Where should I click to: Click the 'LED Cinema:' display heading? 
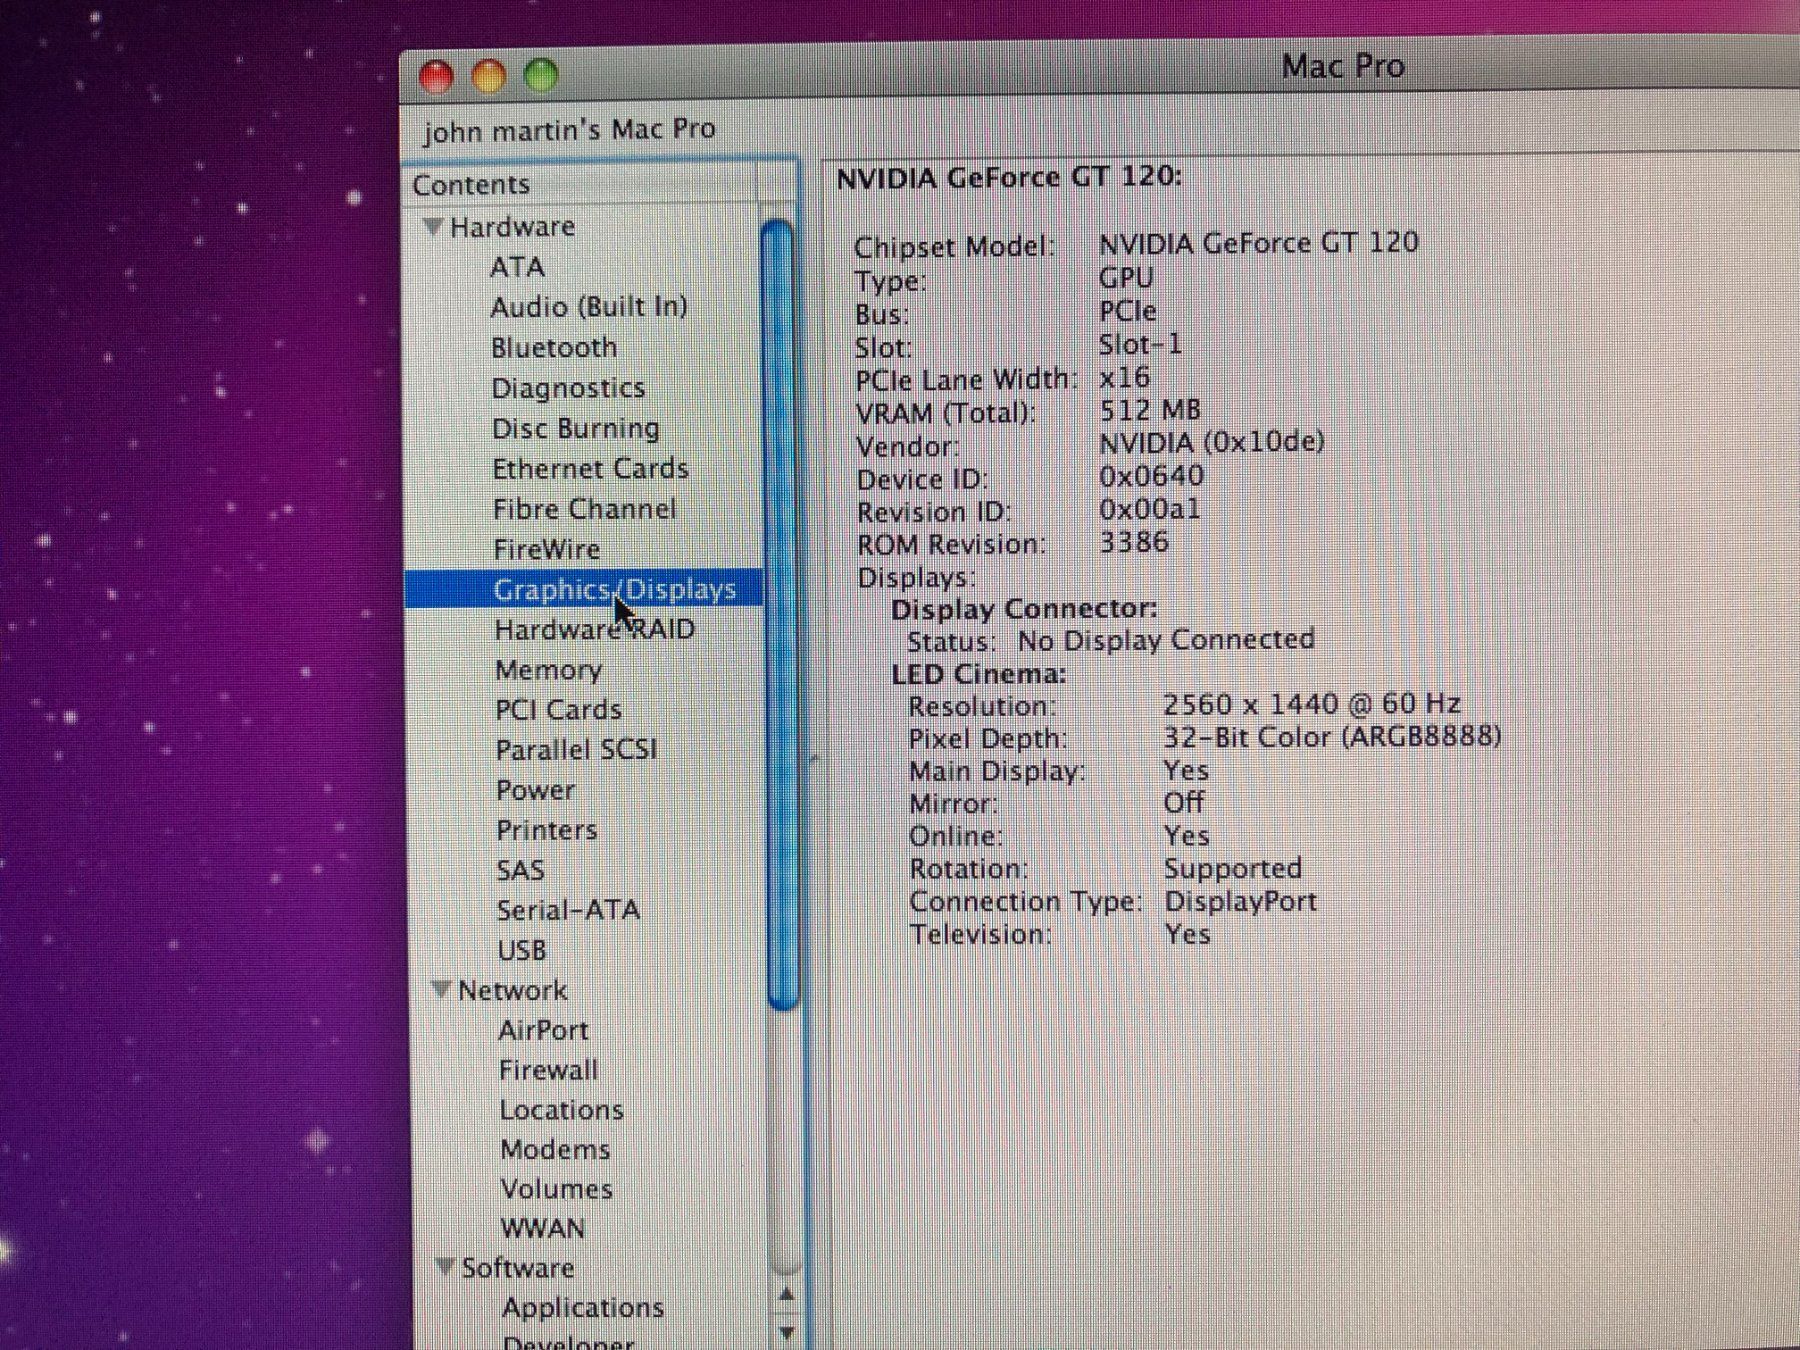click(x=979, y=674)
